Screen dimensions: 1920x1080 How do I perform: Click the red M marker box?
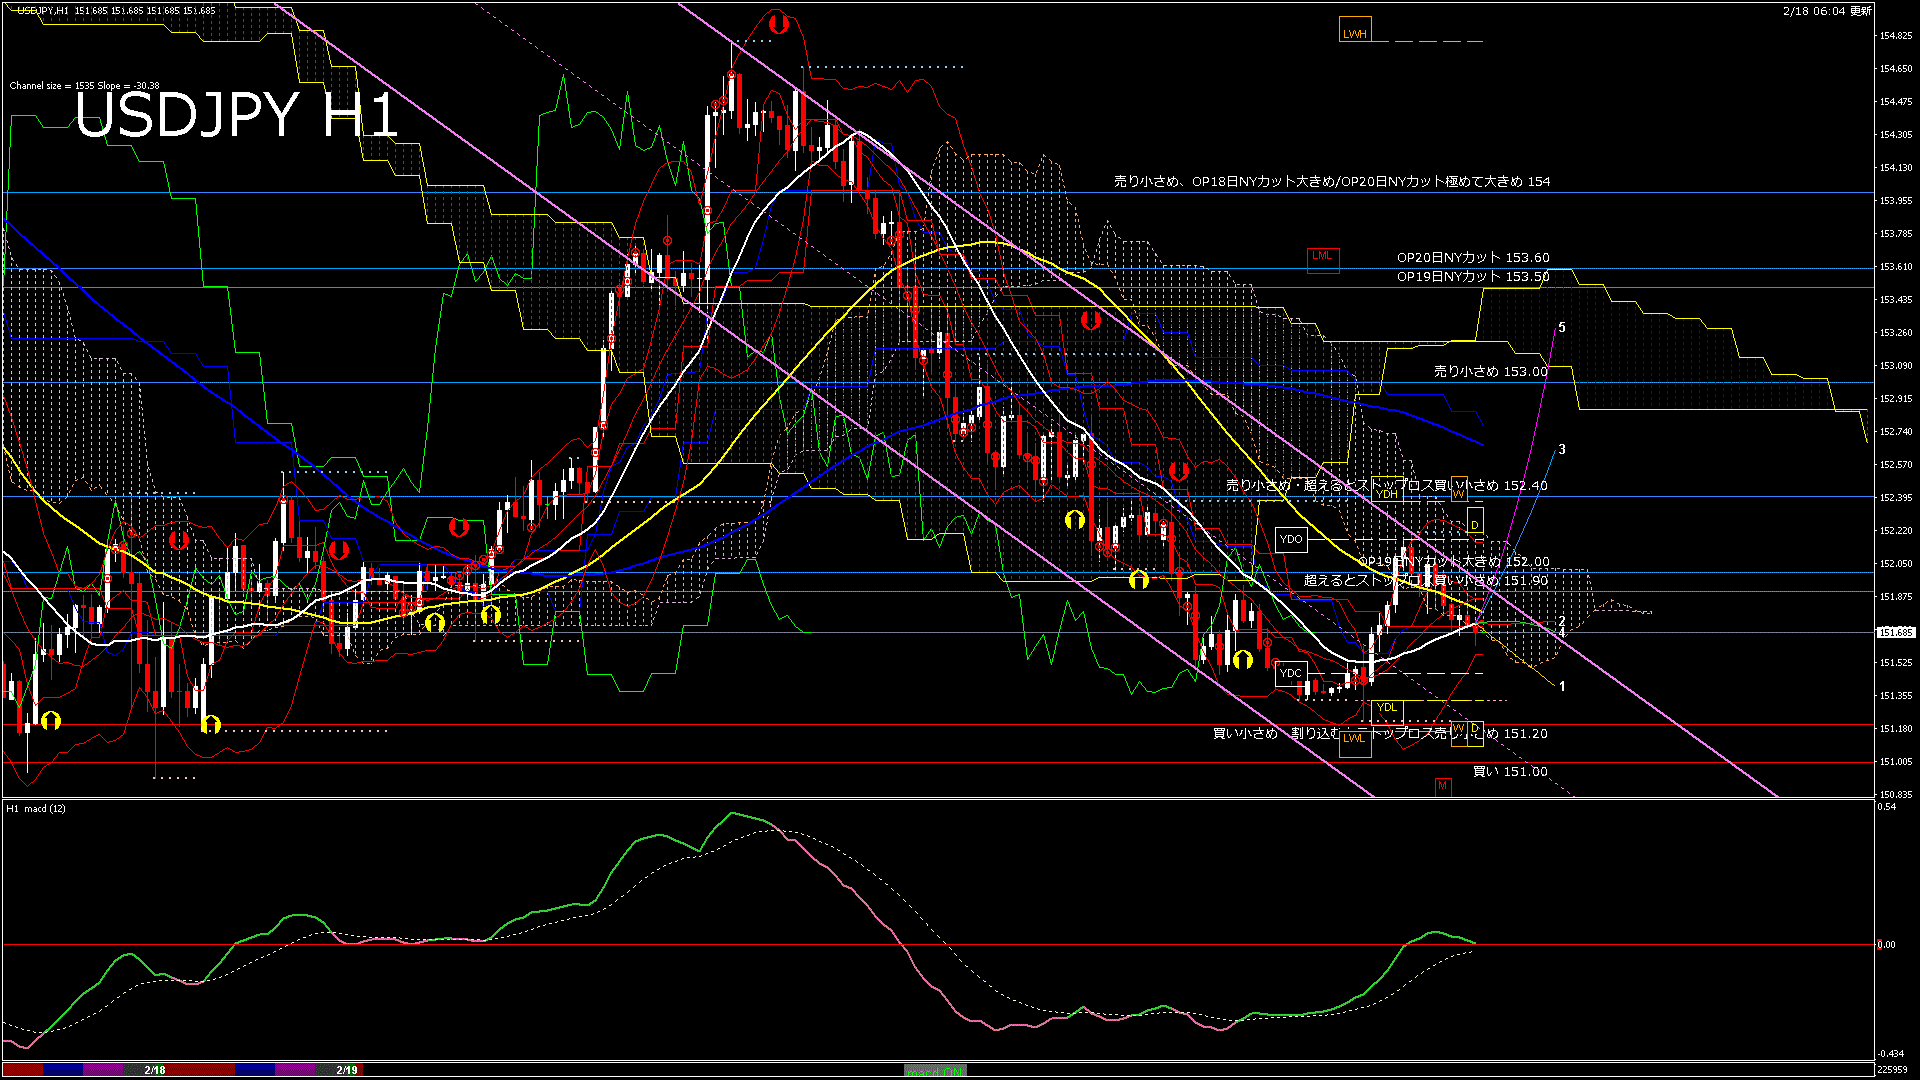(x=1442, y=786)
